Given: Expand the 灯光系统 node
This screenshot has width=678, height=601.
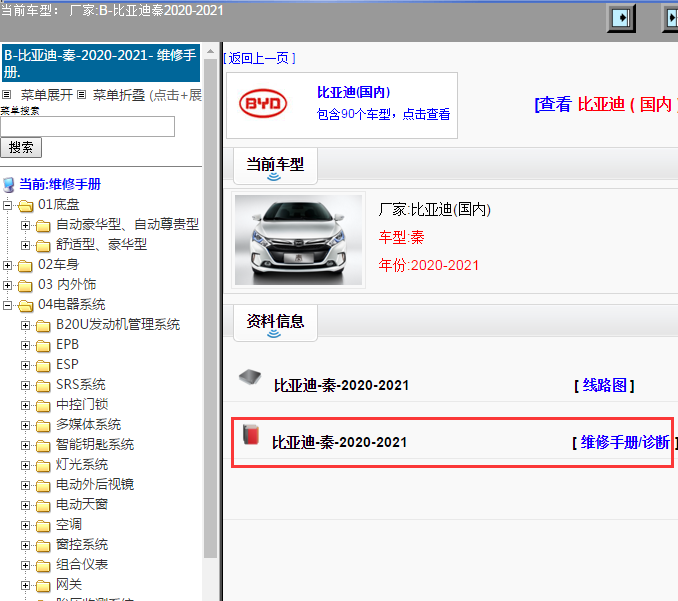Looking at the screenshot, I should pos(26,466).
